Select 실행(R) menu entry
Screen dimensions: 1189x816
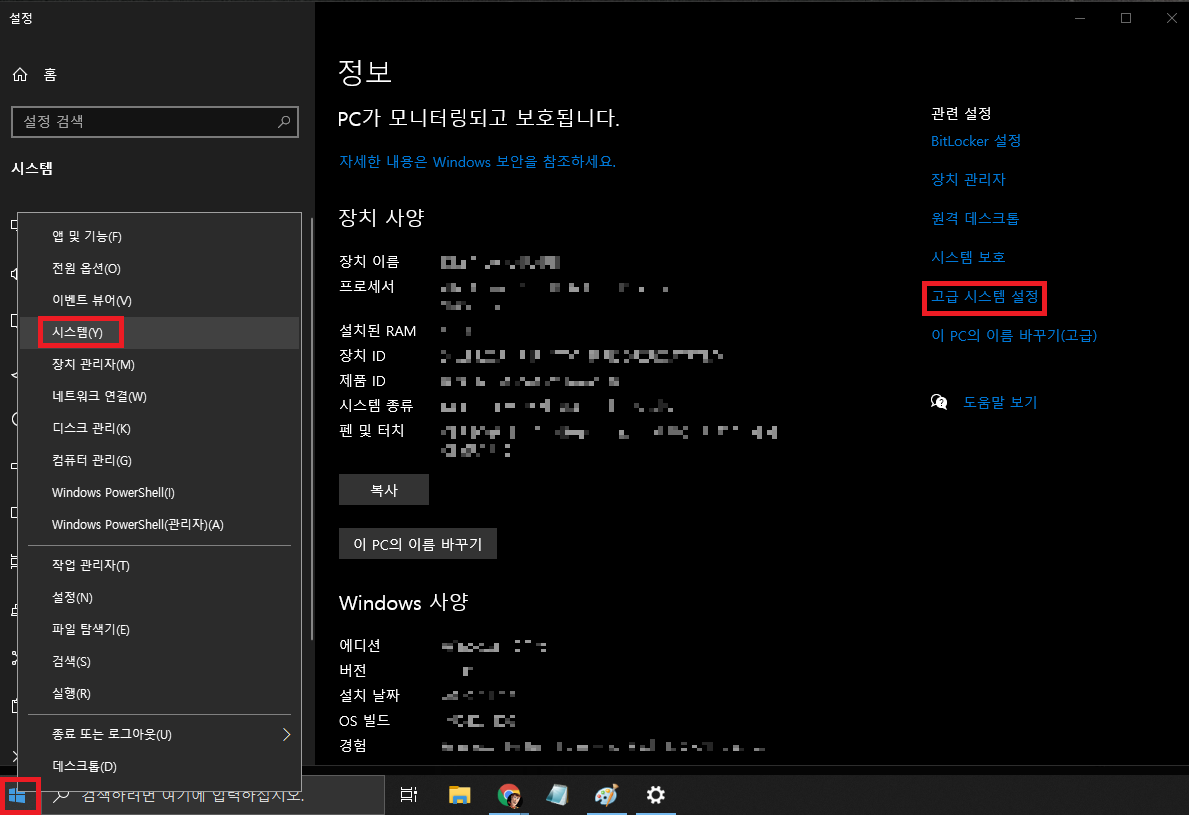coord(159,693)
